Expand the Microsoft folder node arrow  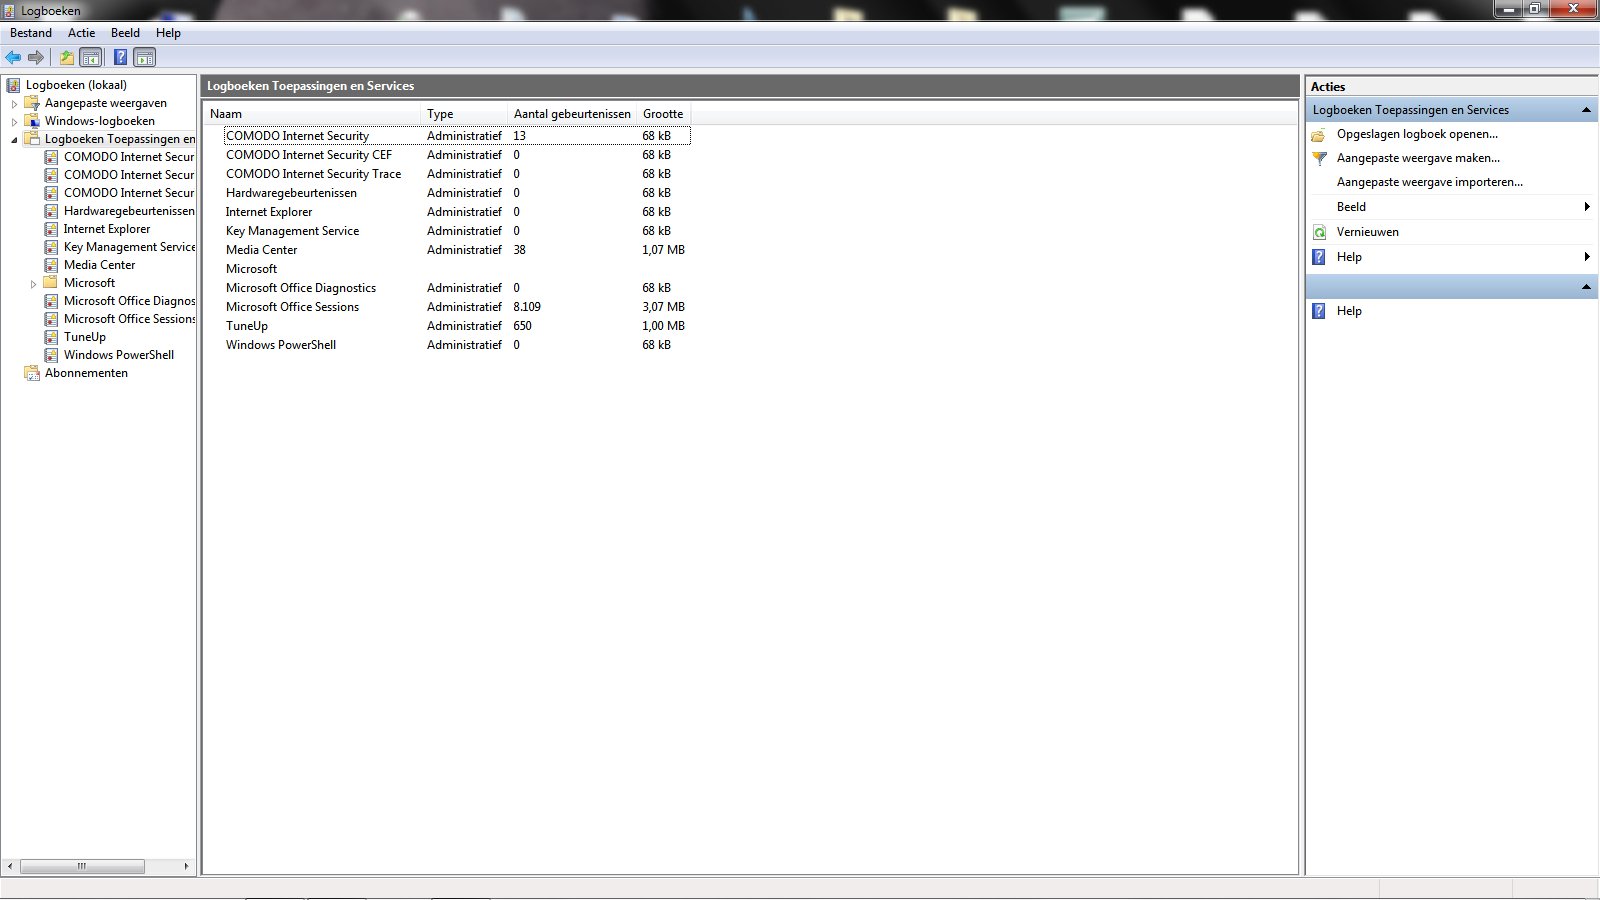point(33,284)
